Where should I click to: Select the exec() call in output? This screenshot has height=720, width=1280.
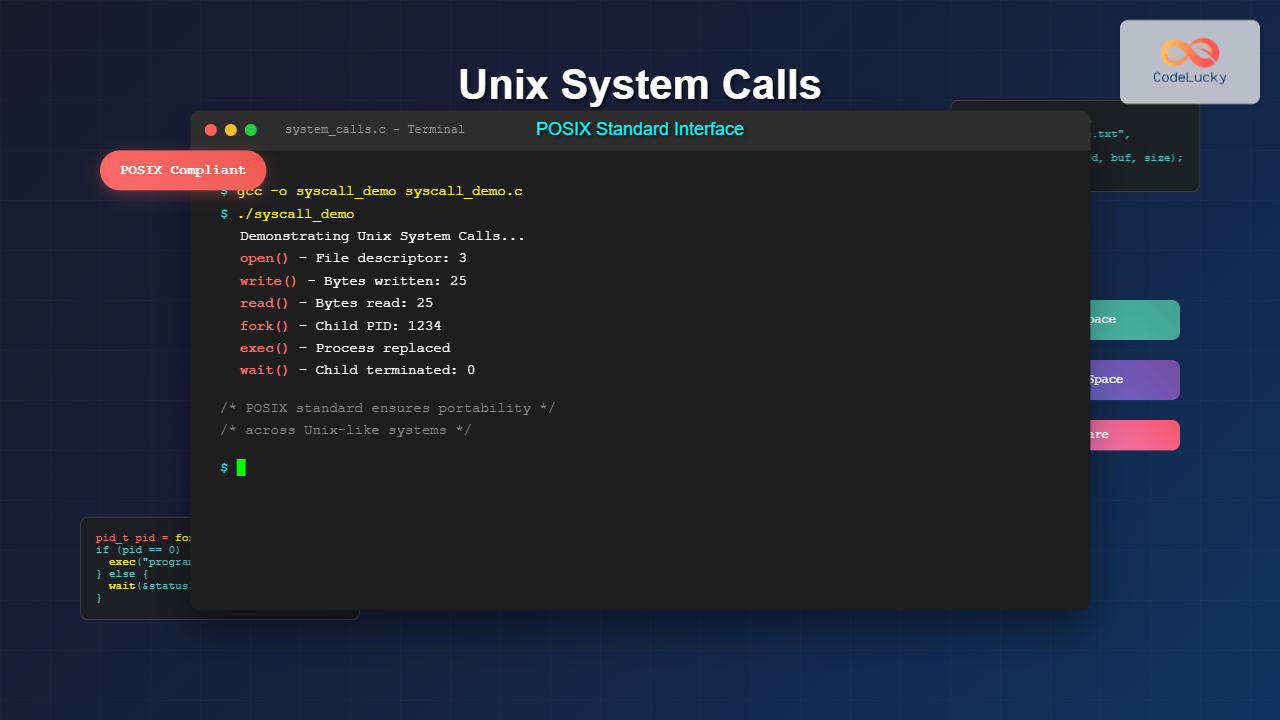click(x=264, y=348)
